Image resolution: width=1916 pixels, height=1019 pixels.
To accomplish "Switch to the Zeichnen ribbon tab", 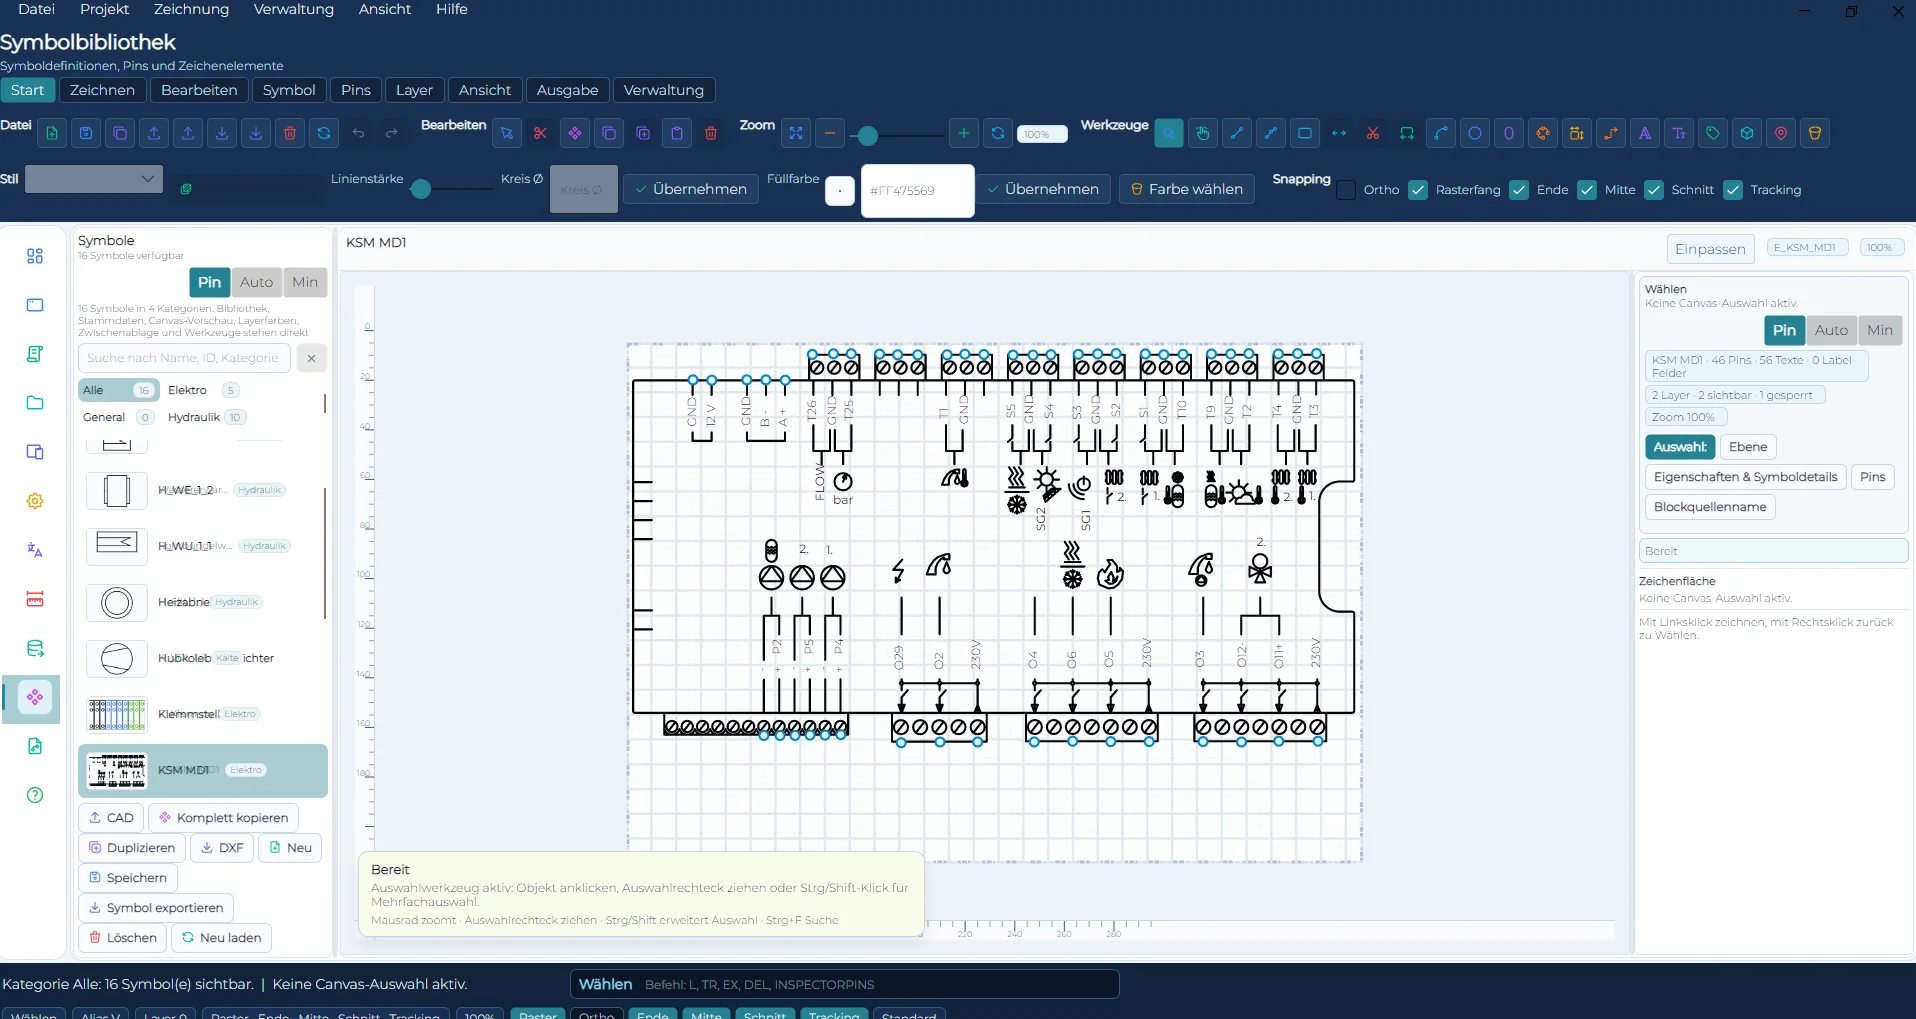I will [102, 90].
